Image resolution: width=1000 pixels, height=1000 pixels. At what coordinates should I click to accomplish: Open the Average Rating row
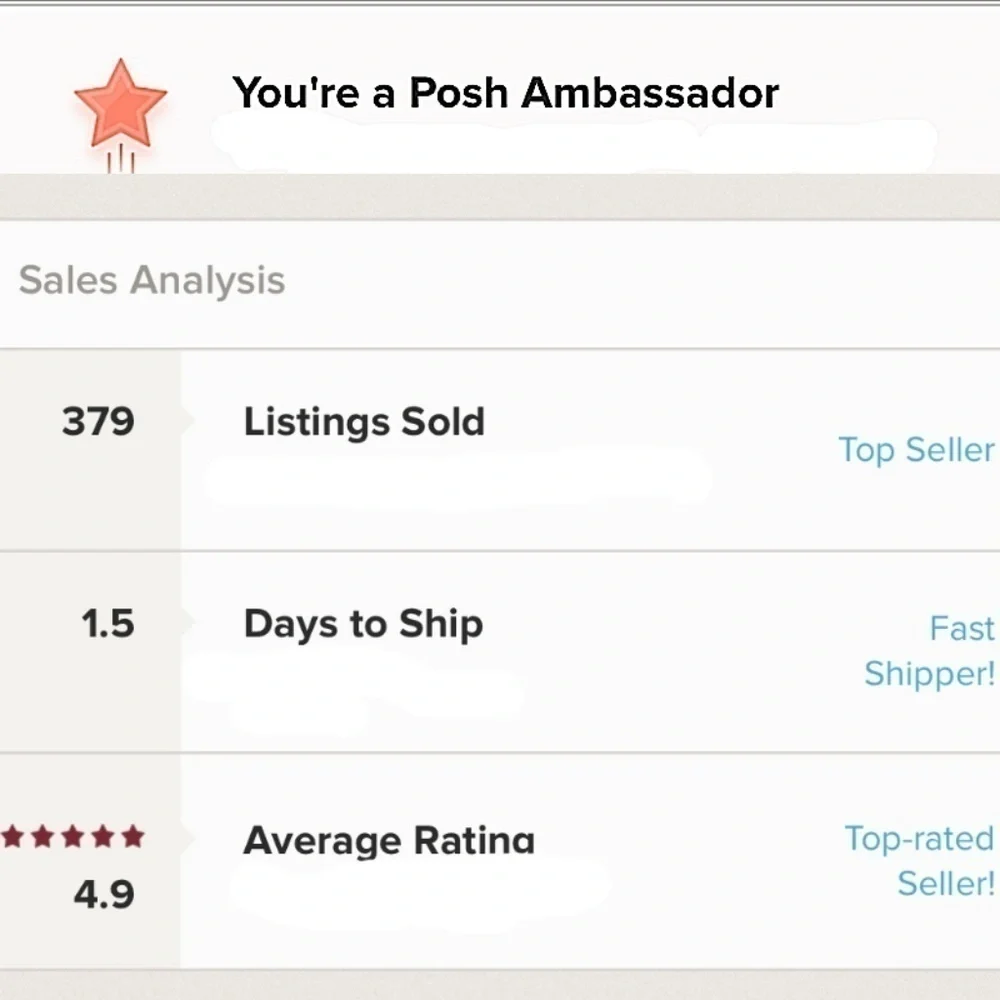(500, 862)
